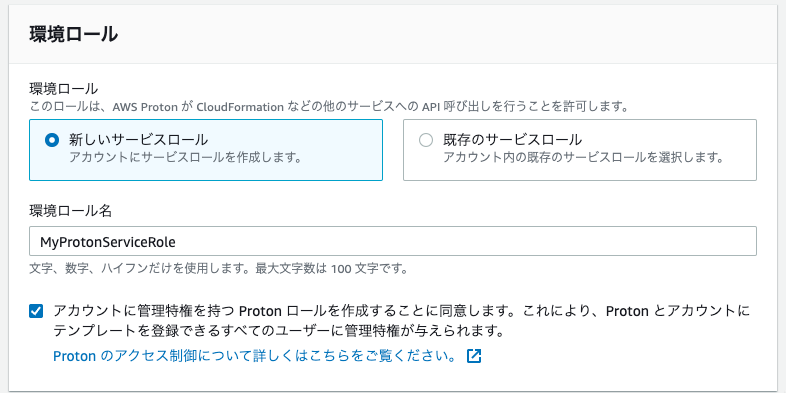Click the アカウントにサービスロールを作成します description
The image size is (786, 393).
coord(185,157)
